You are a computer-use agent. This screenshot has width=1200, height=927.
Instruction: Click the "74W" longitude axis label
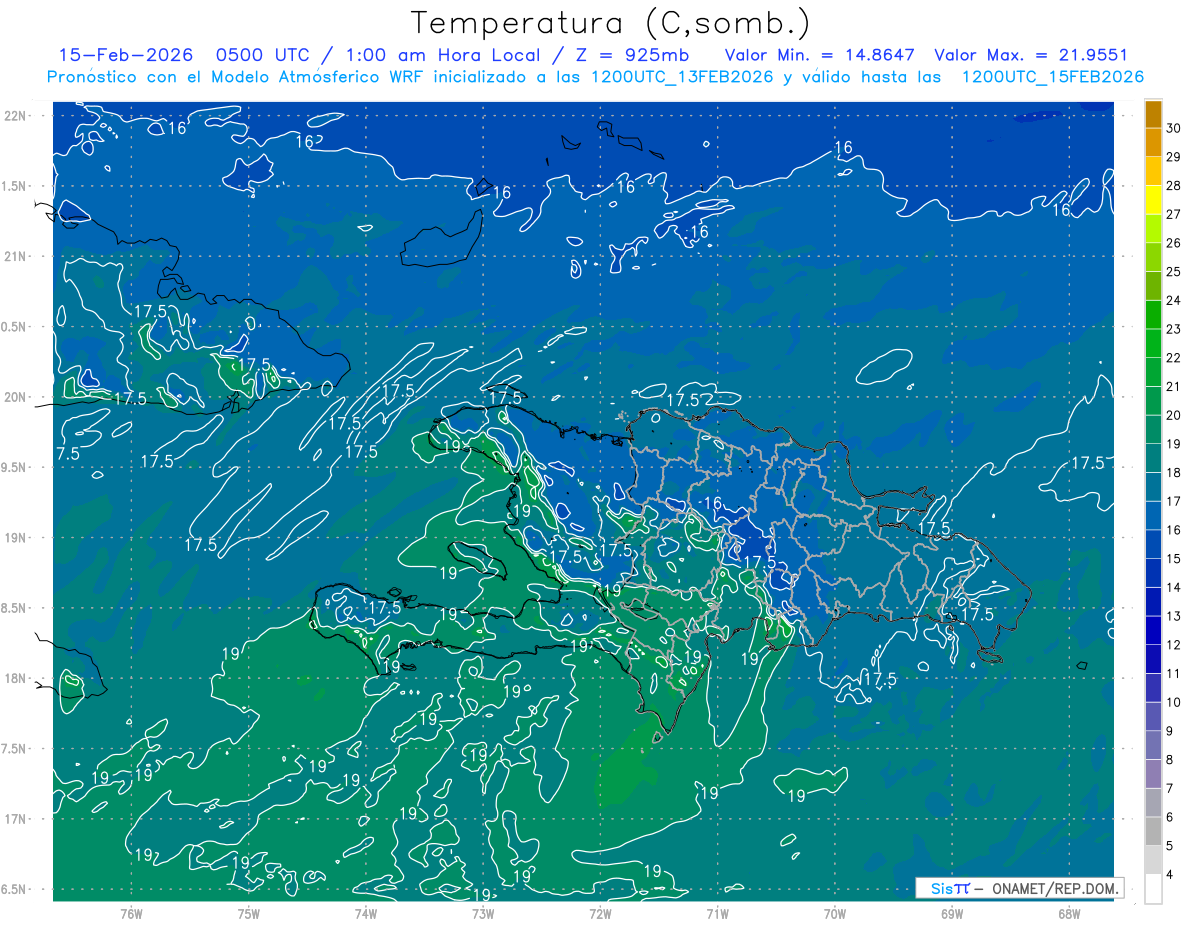pyautogui.click(x=365, y=914)
